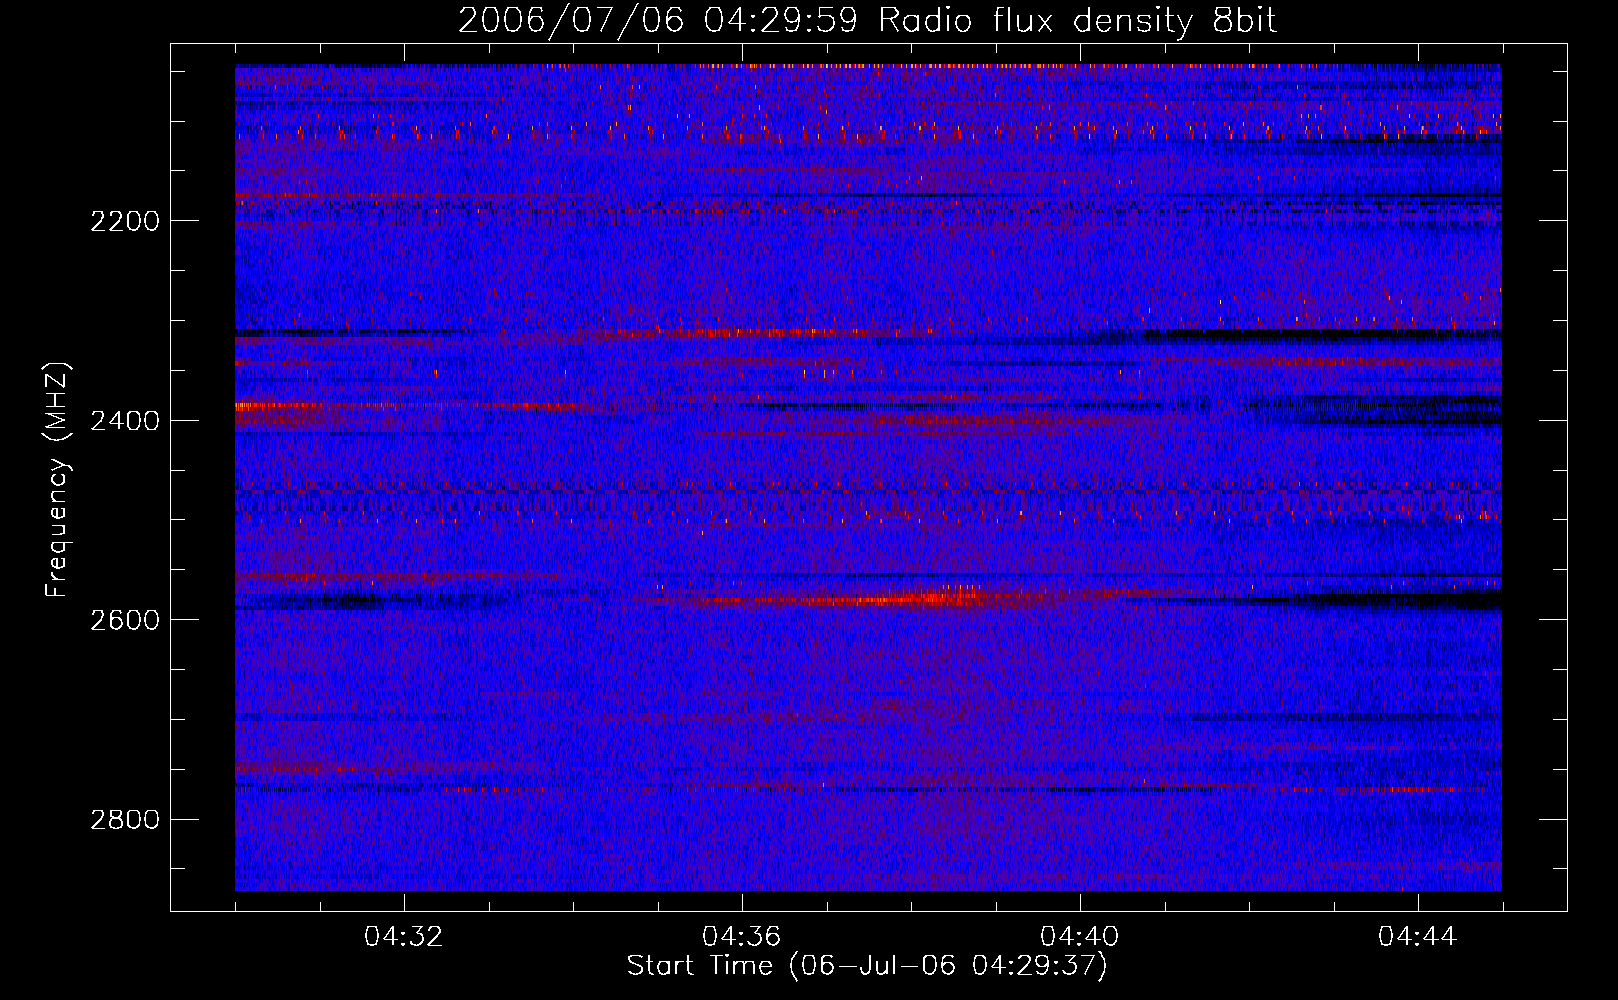Click the 04:40 time axis label

pyautogui.click(x=1080, y=937)
